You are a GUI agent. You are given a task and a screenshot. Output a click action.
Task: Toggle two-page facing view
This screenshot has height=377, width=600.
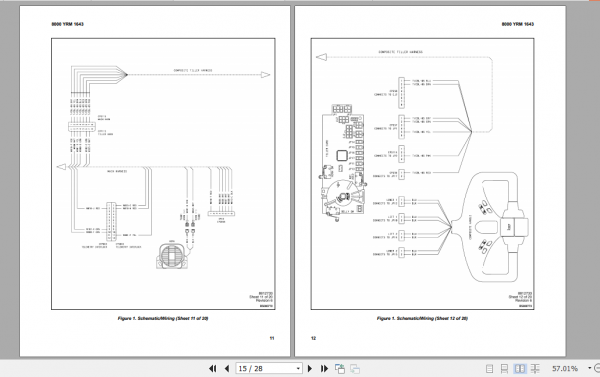pyautogui.click(x=520, y=369)
